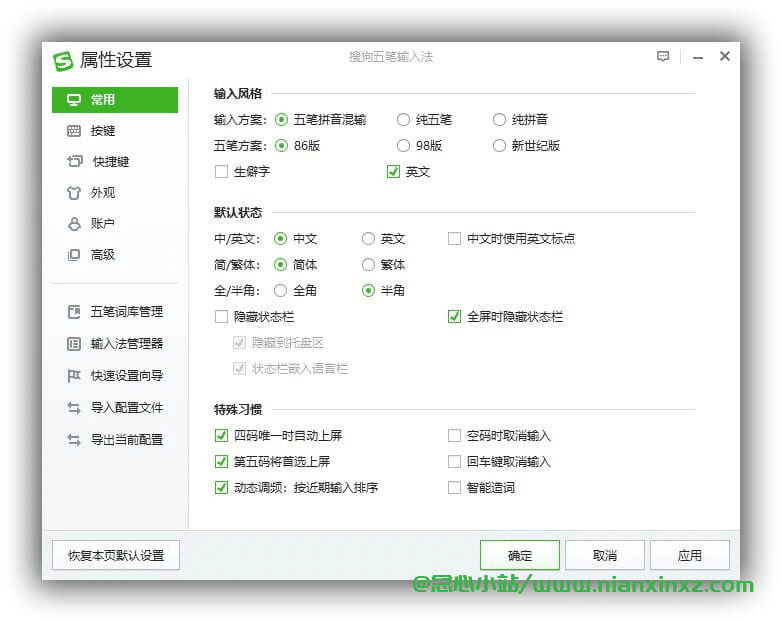Select the 全角 radio option
The image size is (782, 622).
(x=281, y=290)
